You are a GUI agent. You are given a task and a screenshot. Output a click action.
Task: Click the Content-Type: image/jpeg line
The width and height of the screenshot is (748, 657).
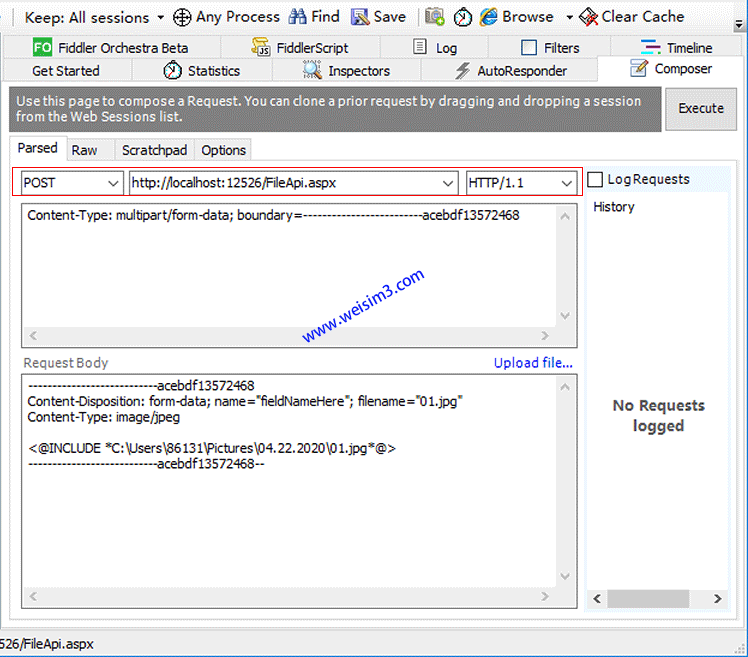(x=104, y=417)
